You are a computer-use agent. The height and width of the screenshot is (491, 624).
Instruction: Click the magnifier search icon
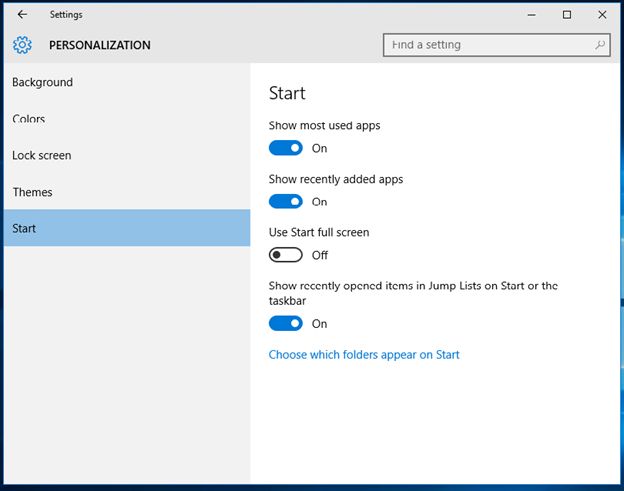(599, 45)
